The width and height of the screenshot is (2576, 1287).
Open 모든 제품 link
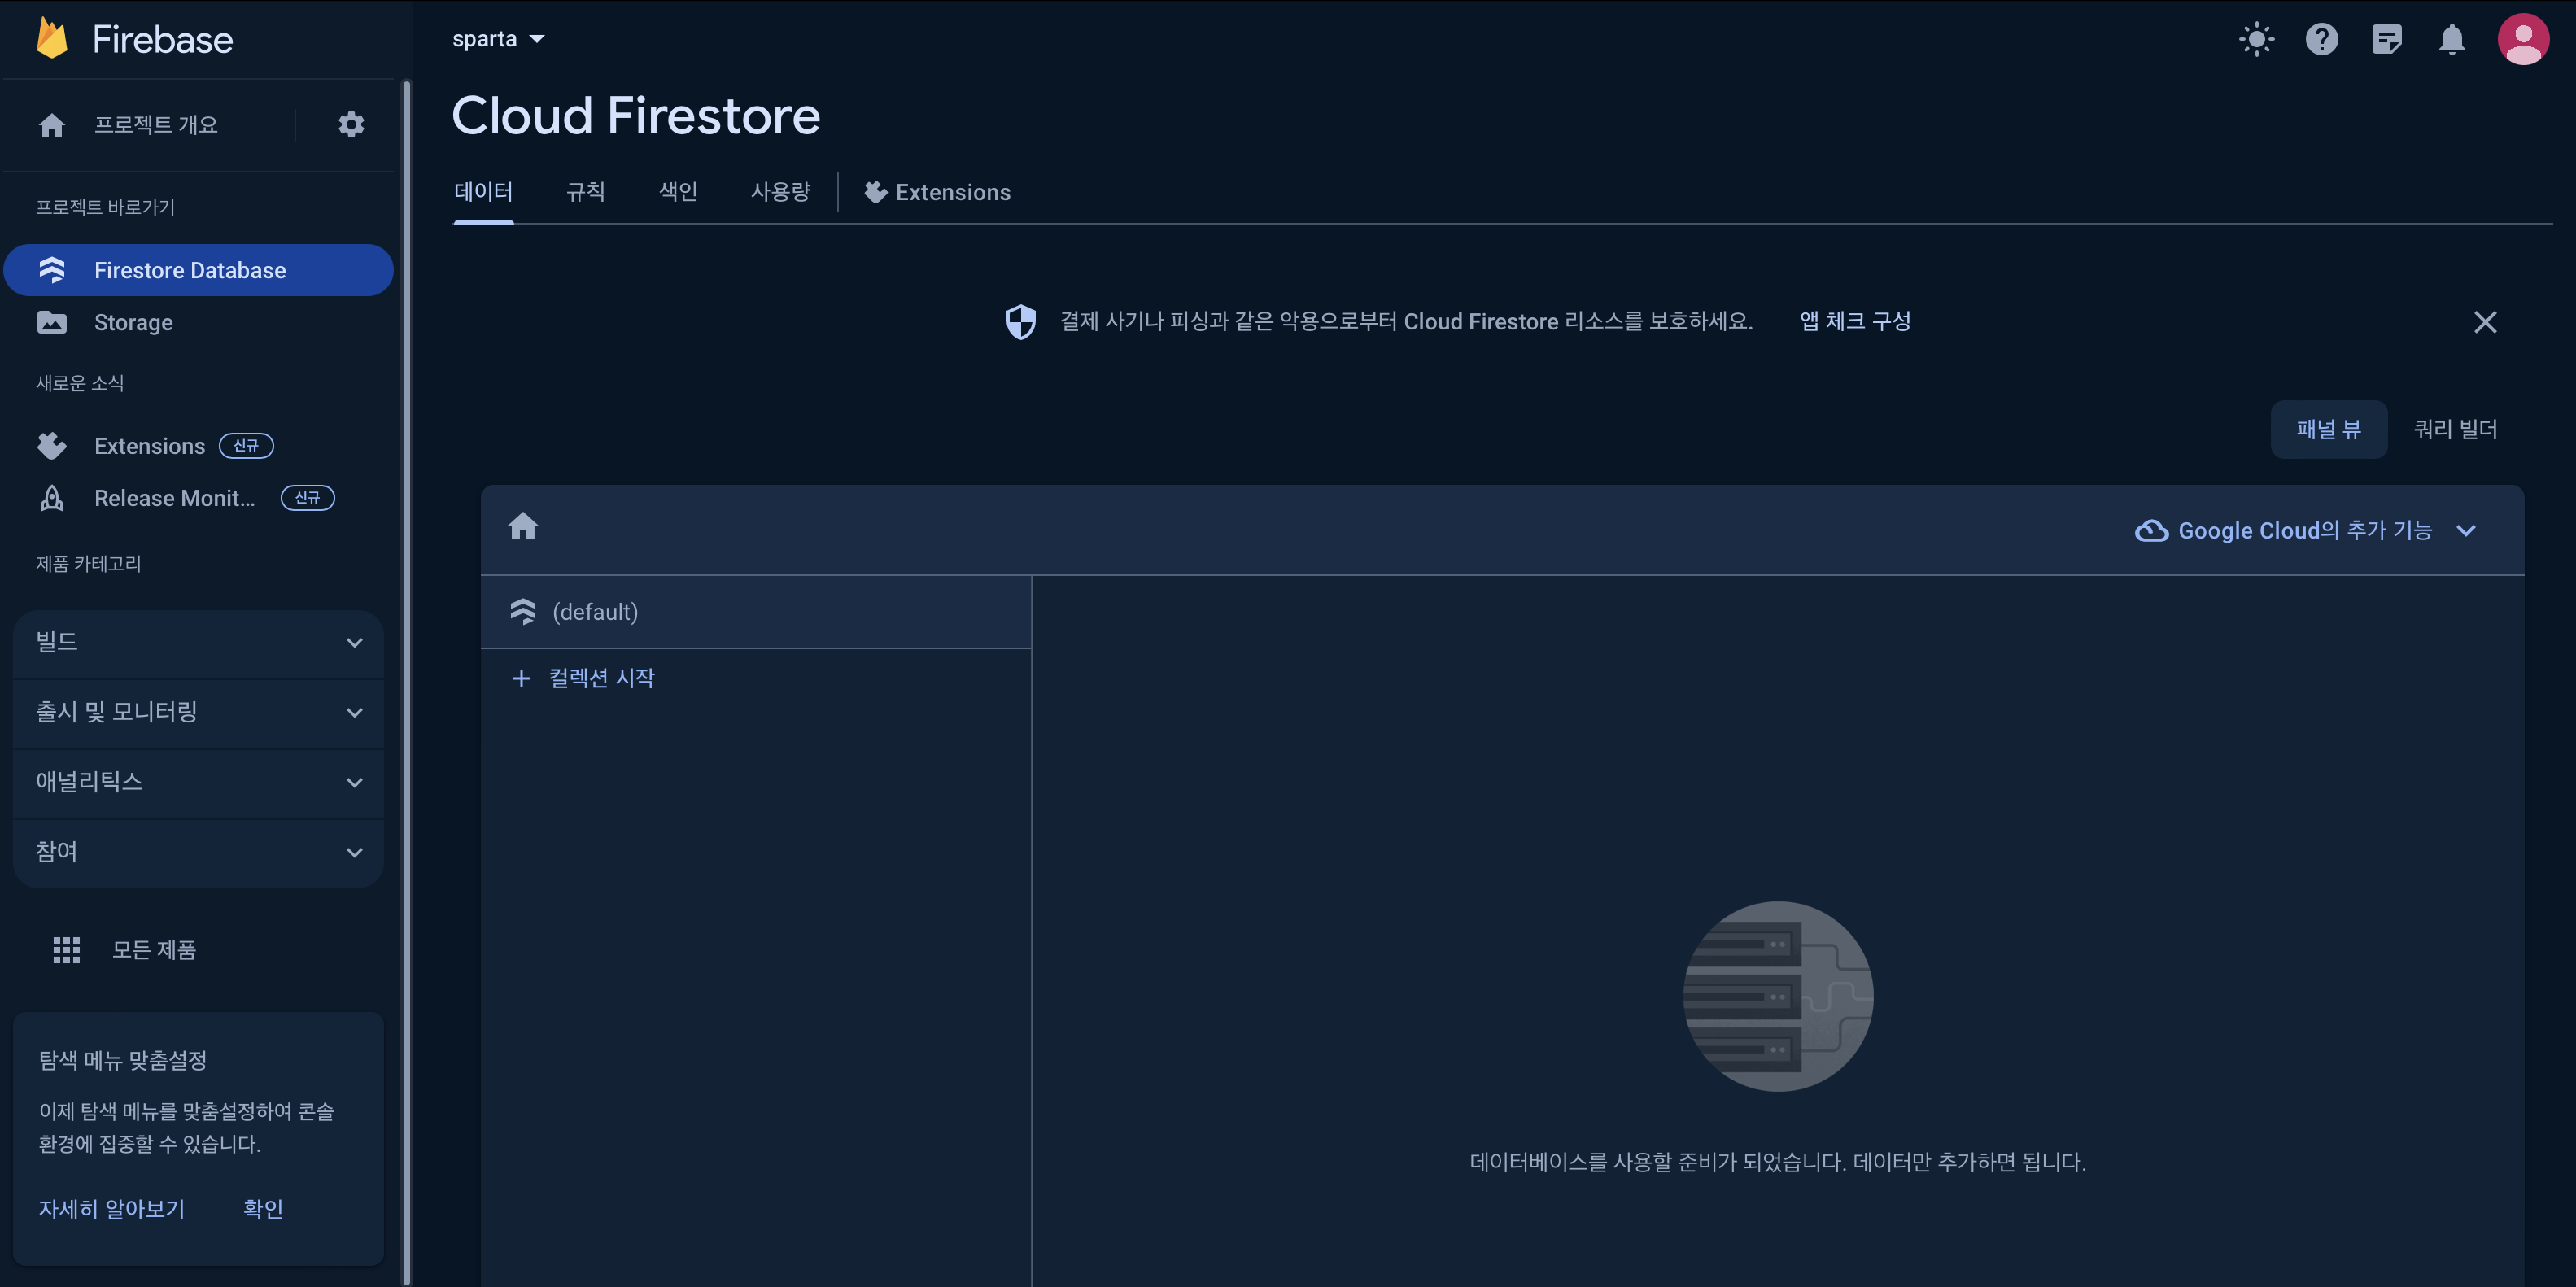[154, 950]
